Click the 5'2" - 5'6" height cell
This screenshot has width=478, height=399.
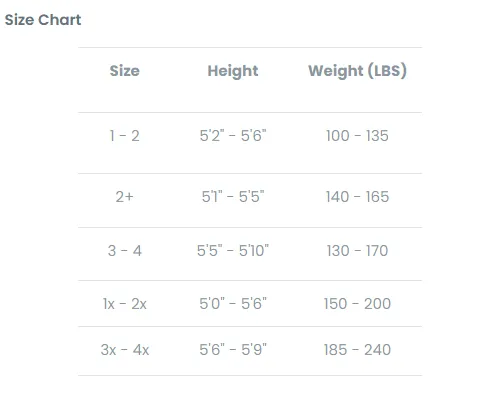tap(233, 136)
